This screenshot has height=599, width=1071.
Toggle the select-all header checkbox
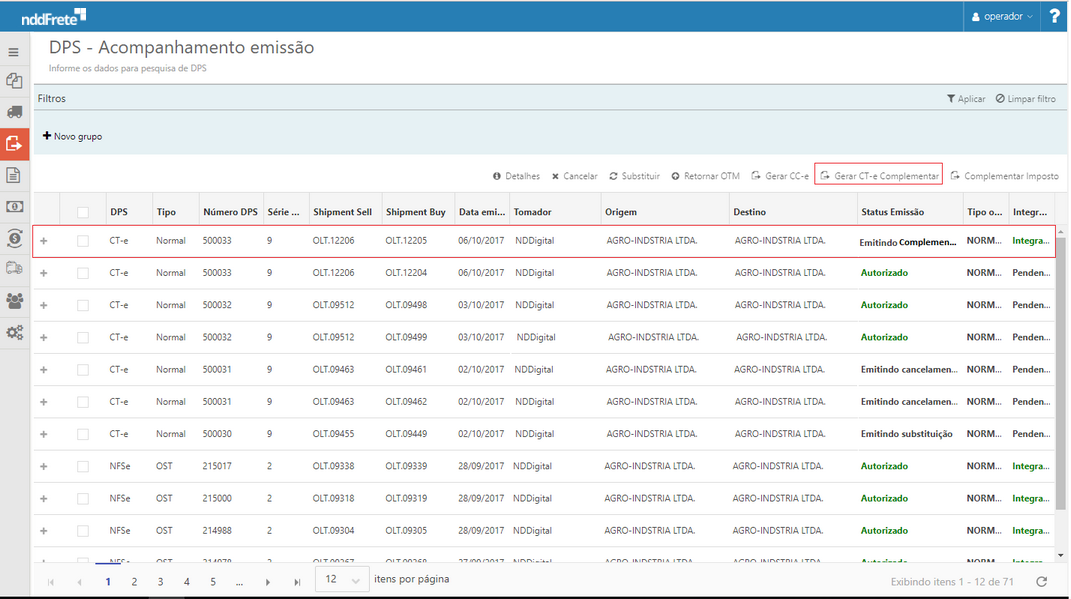tap(83, 212)
